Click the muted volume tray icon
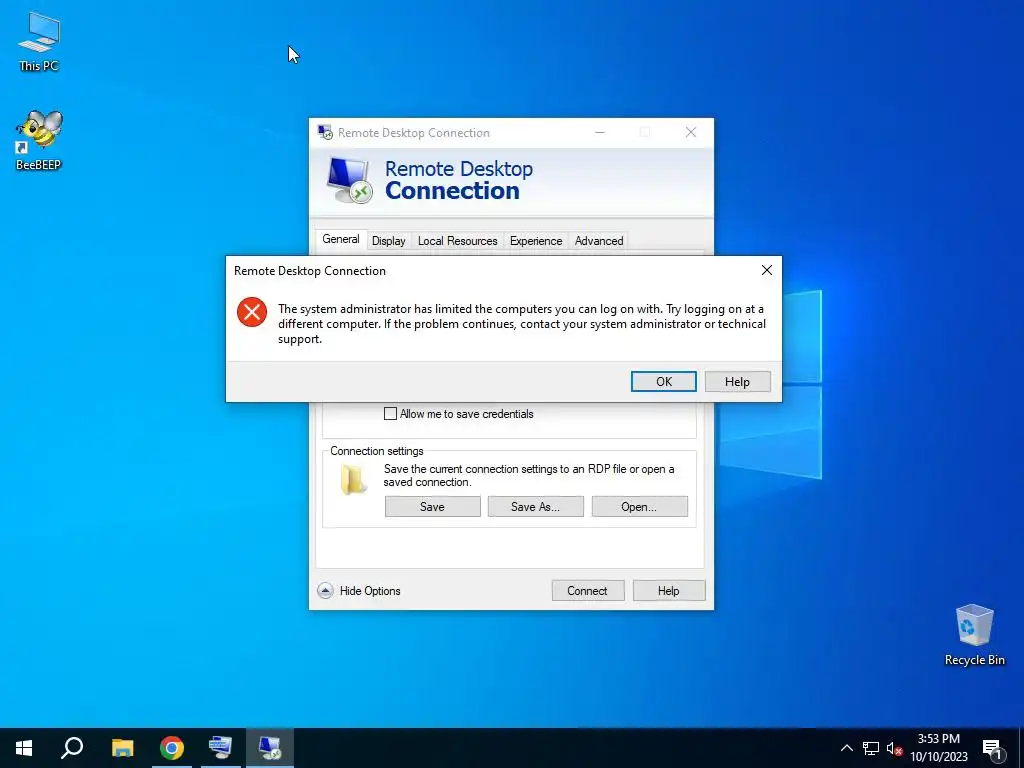 (894, 748)
